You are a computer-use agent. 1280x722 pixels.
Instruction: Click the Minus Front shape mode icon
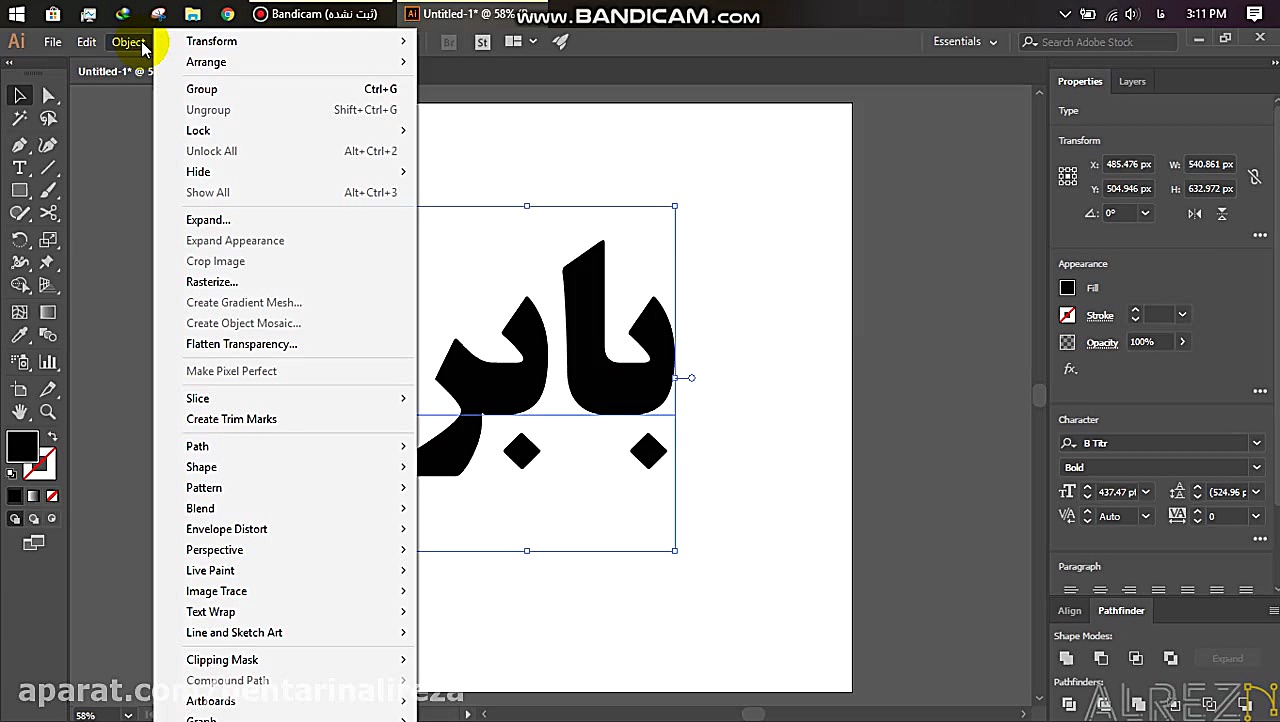[x=1101, y=658]
